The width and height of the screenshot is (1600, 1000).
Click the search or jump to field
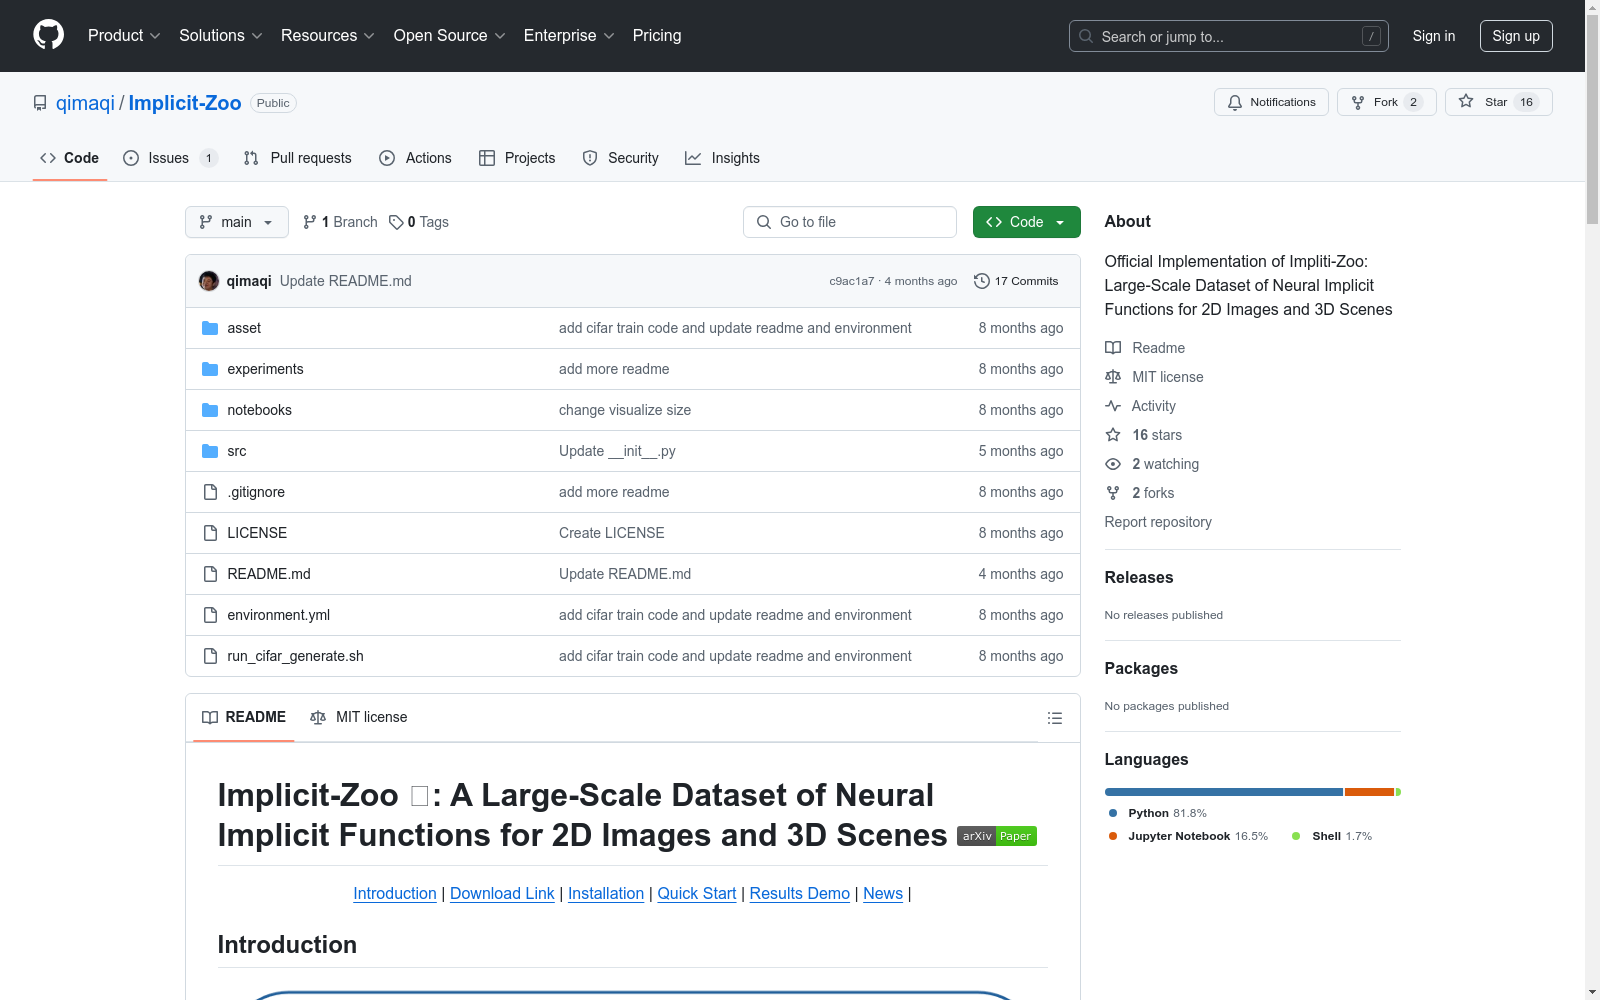[1229, 36]
